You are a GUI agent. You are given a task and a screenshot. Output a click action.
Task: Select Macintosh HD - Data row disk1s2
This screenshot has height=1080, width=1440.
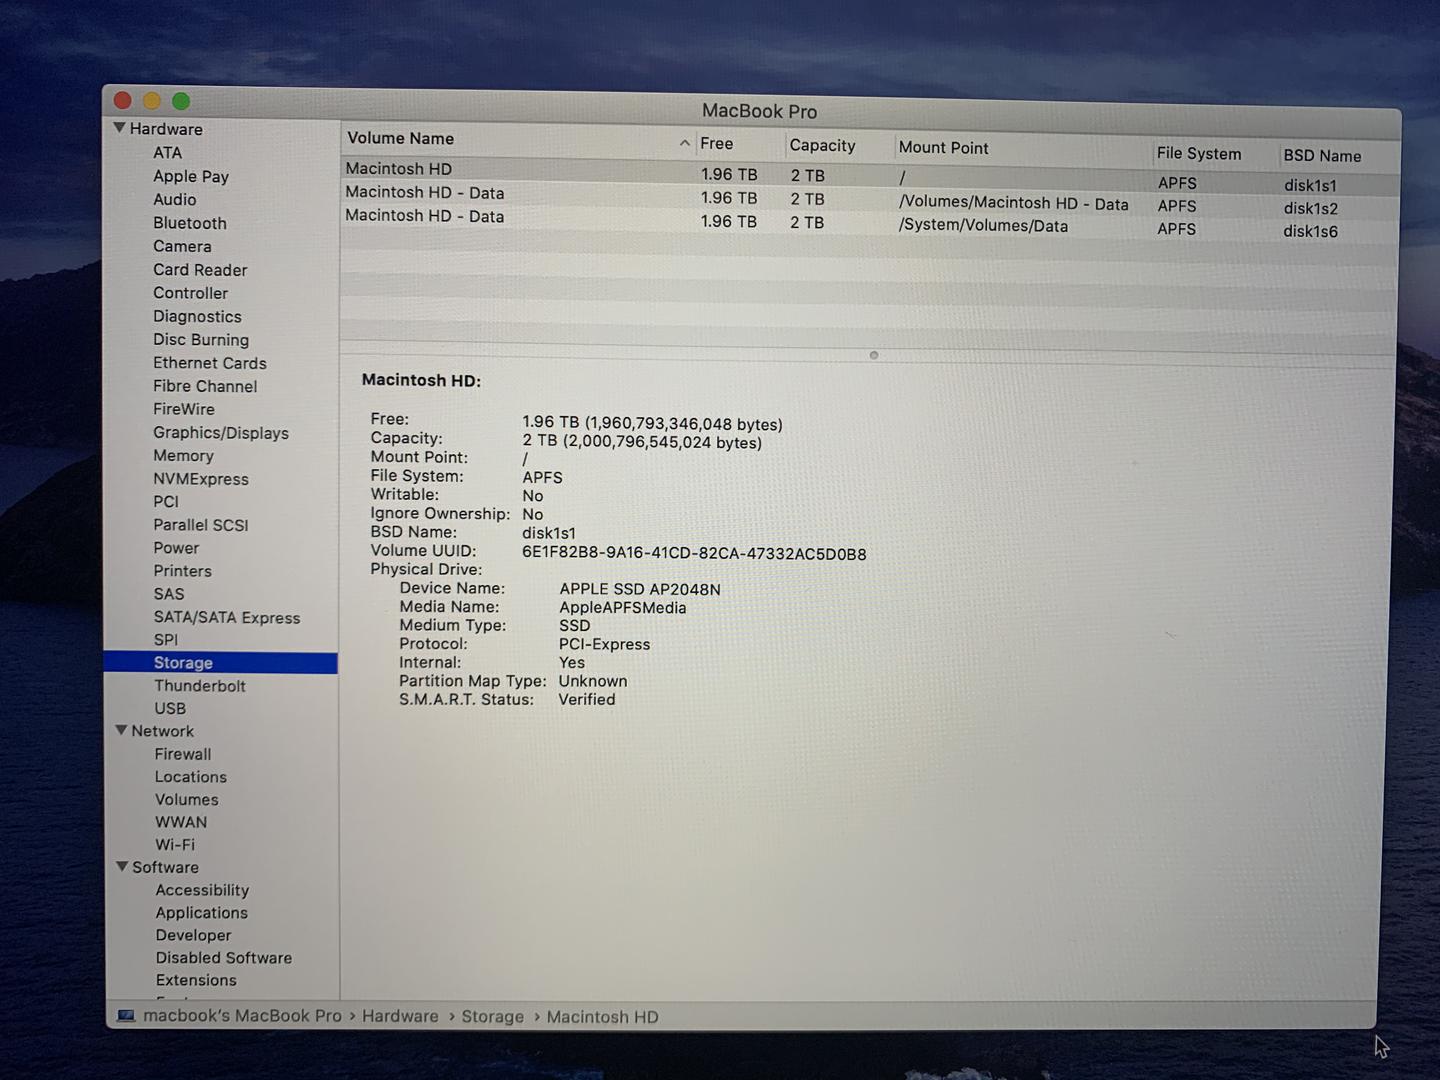tap(870, 200)
